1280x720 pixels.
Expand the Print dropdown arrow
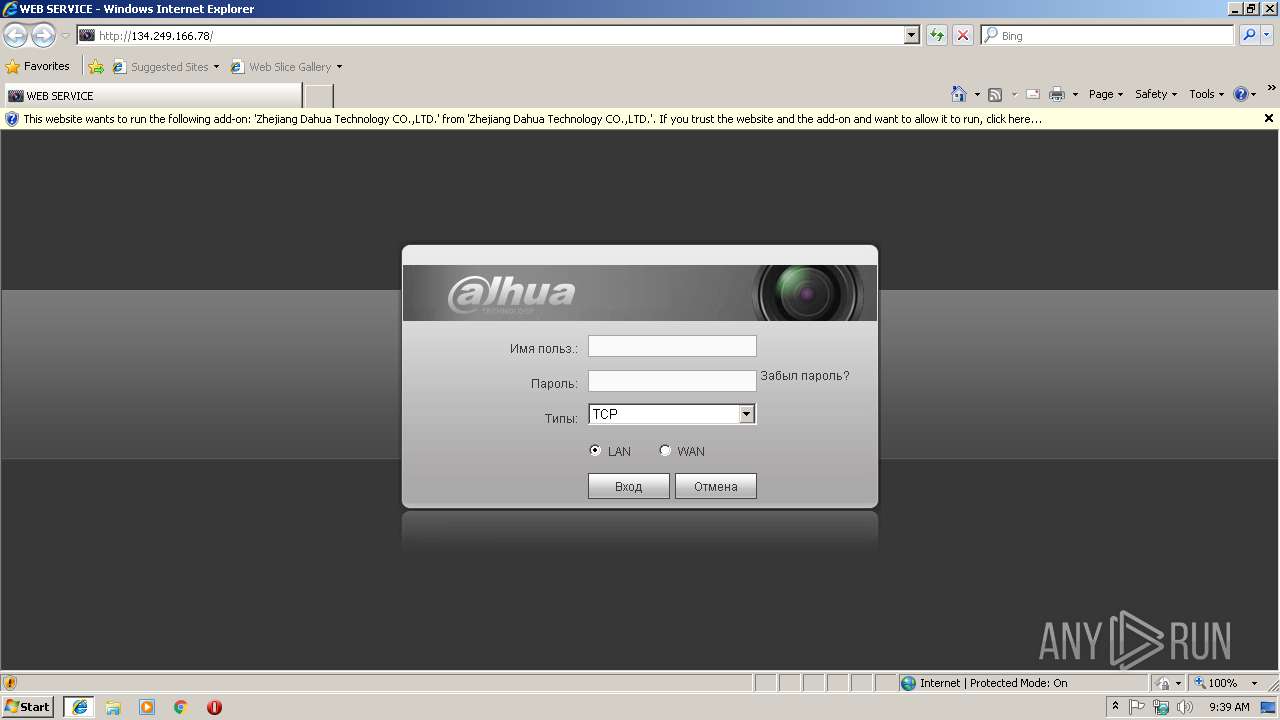click(x=1075, y=94)
